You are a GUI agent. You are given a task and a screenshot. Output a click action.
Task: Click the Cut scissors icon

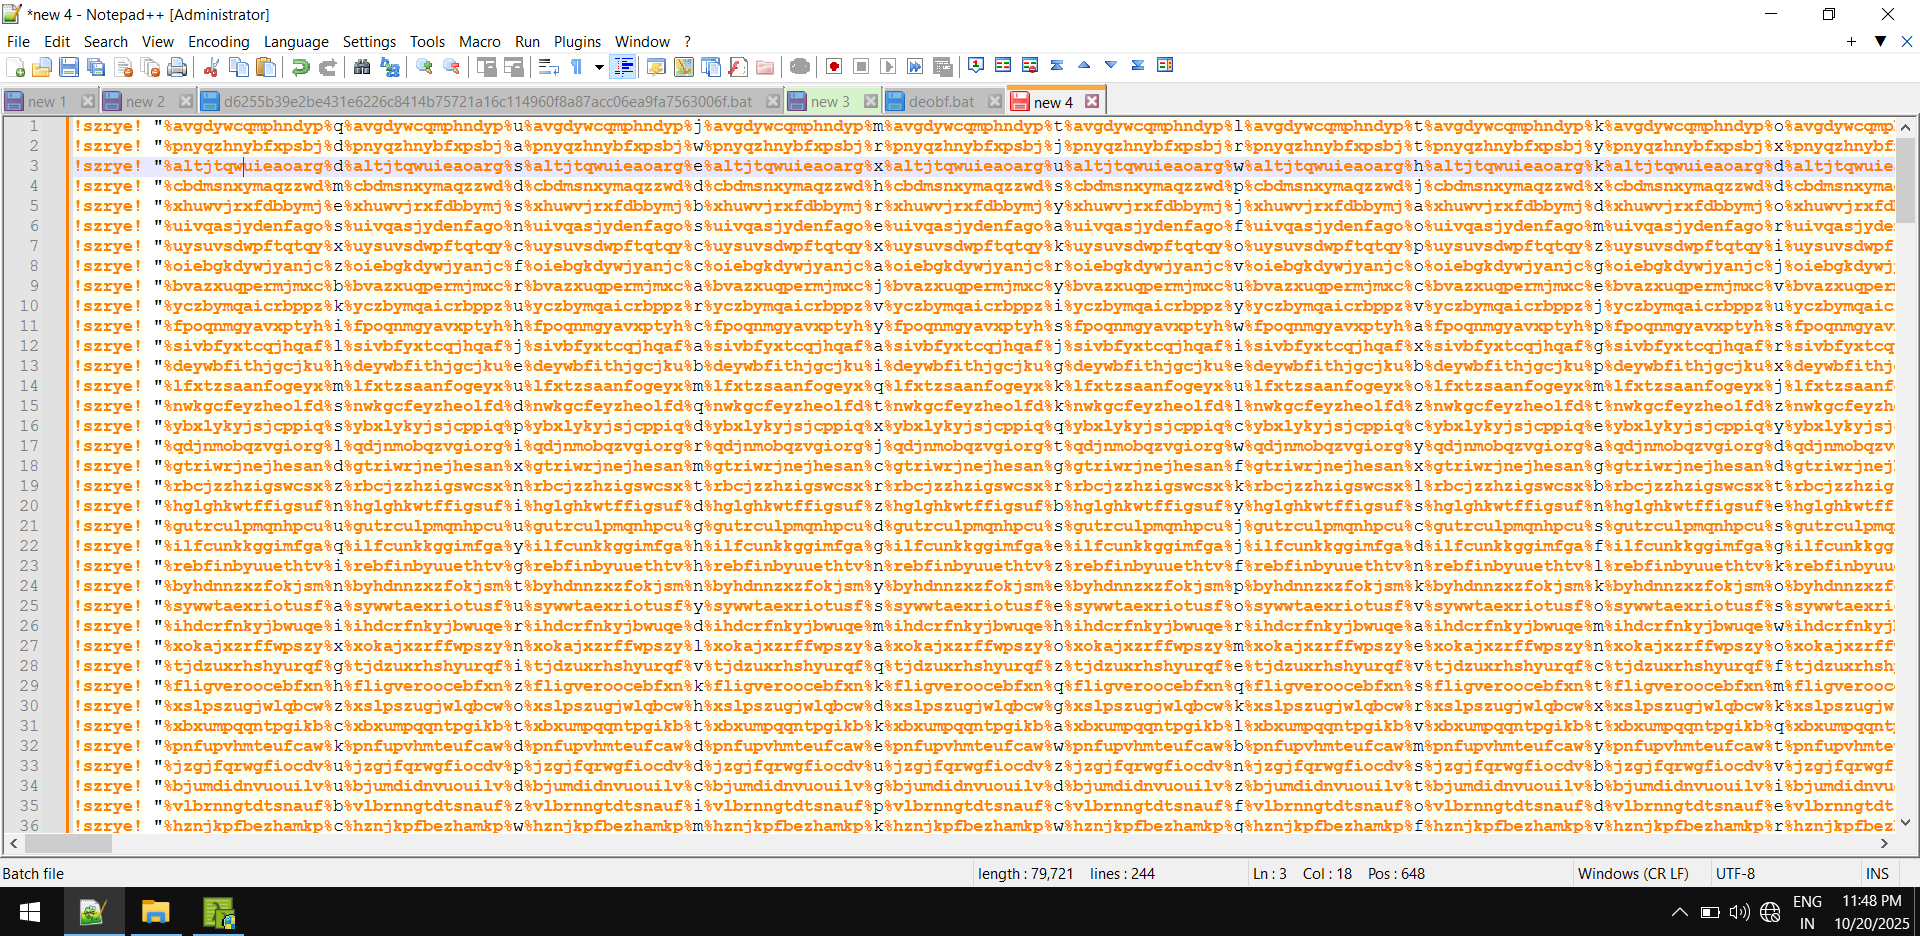211,67
